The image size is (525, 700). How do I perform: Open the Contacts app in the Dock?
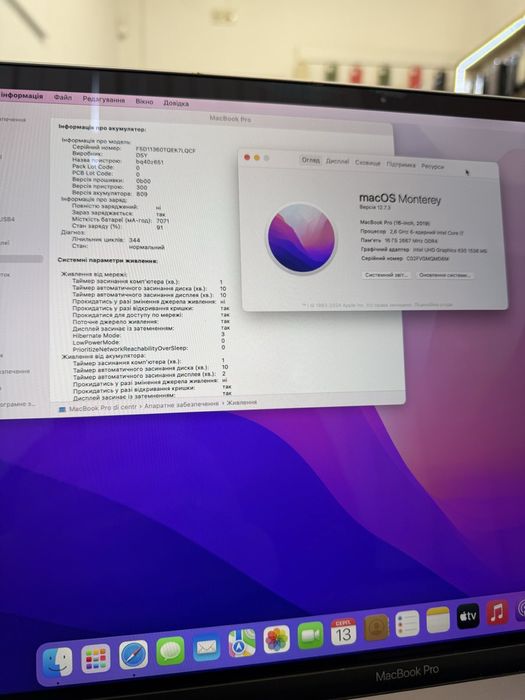pyautogui.click(x=376, y=627)
